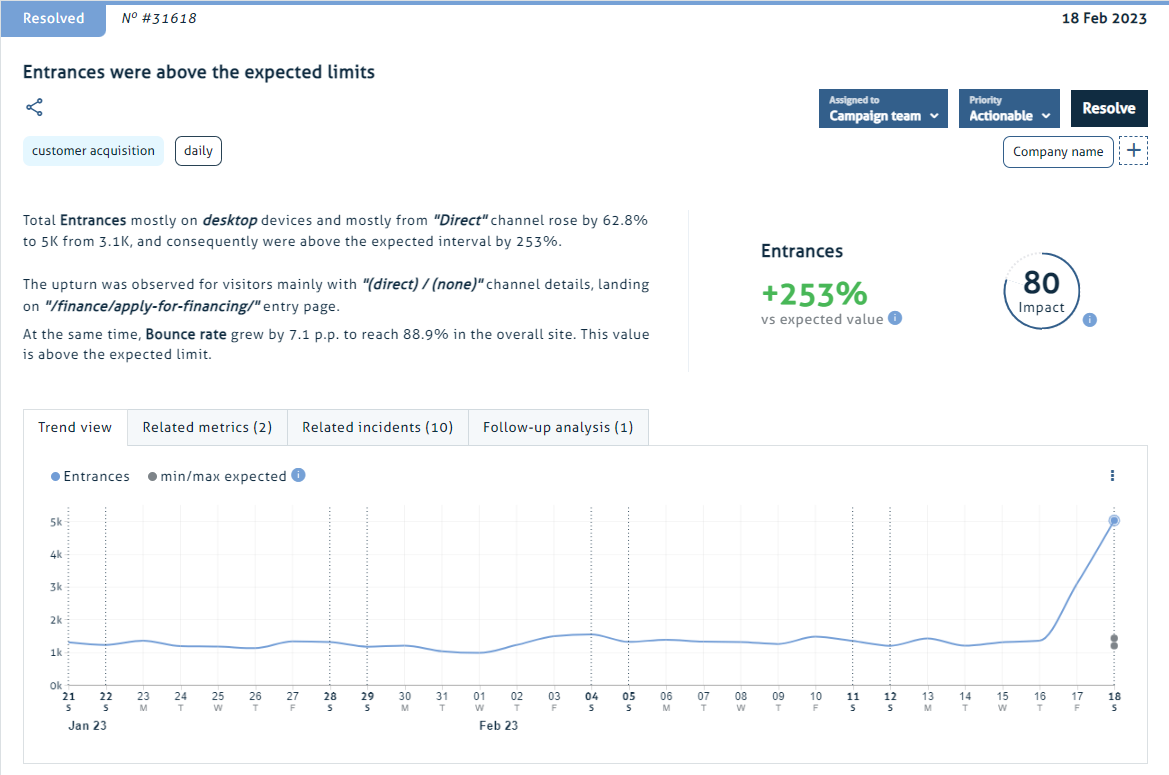Screen dimensions: 1169x775
Task: Click the info icon next to Impact score
Action: (x=1089, y=321)
